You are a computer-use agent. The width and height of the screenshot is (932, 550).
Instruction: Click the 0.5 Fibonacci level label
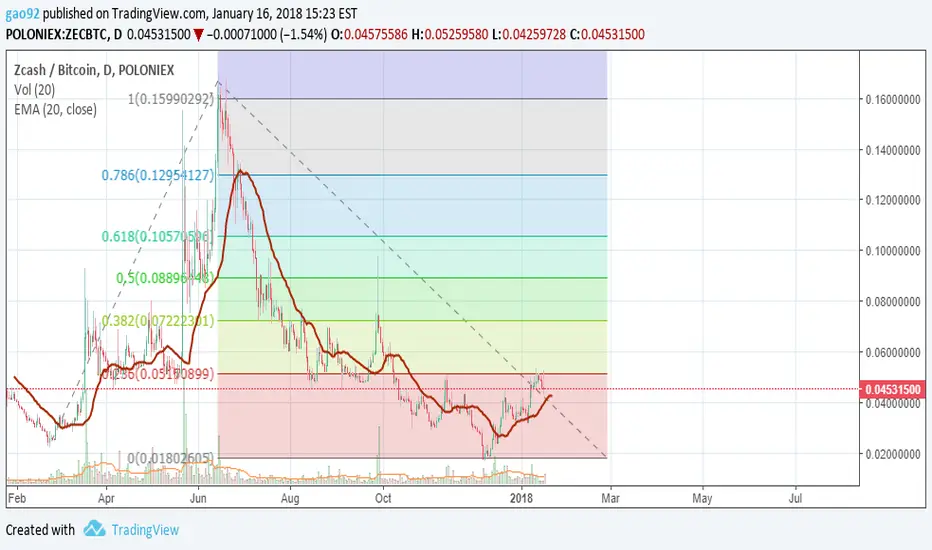click(x=165, y=278)
